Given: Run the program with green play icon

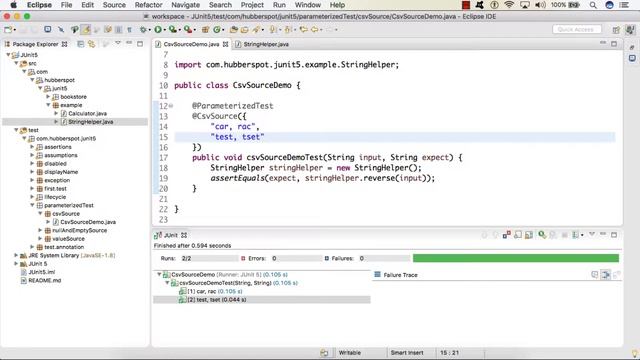Looking at the screenshot, I should [158, 29].
